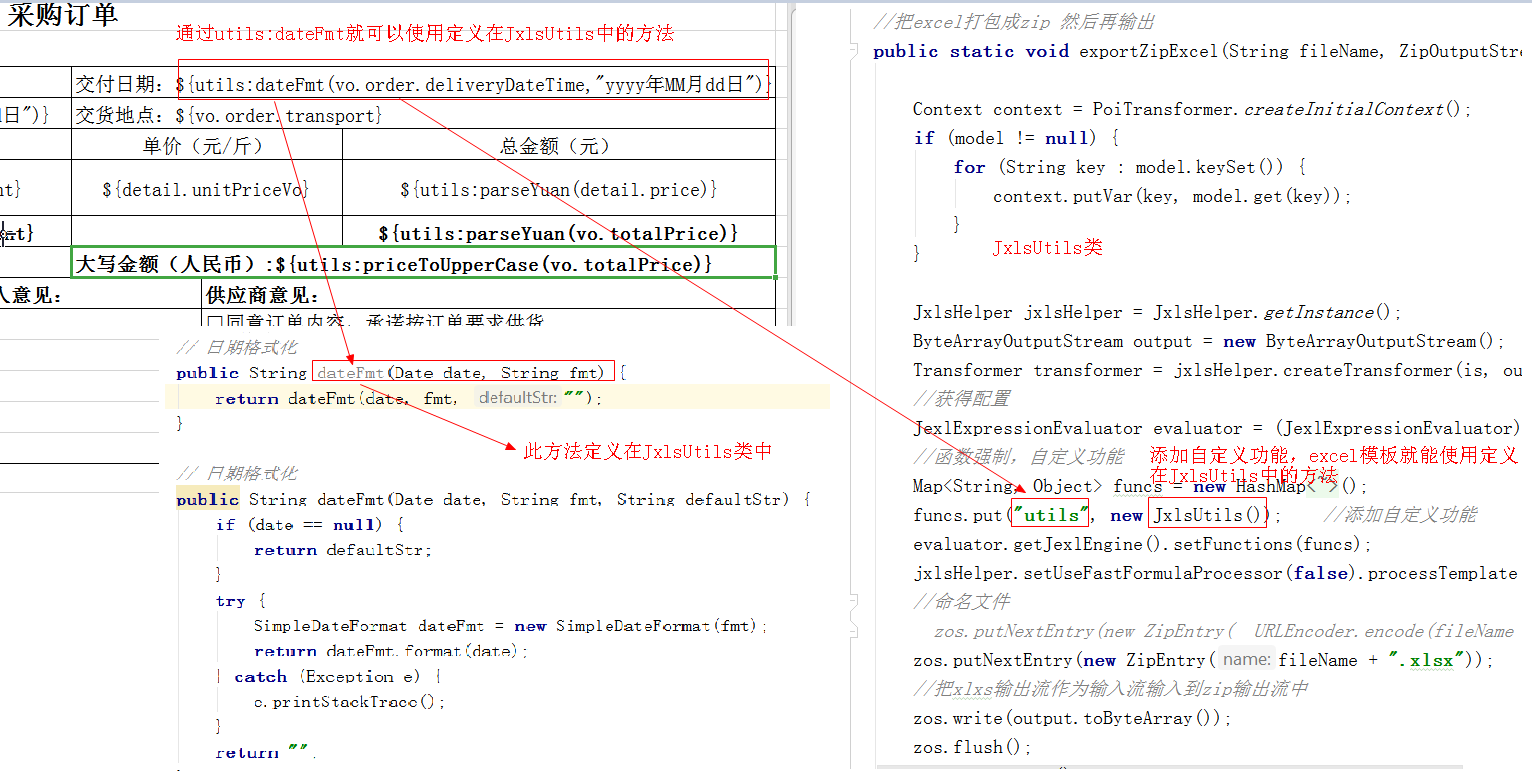Click the 函数强制，自定义功能 comment

[1018, 457]
